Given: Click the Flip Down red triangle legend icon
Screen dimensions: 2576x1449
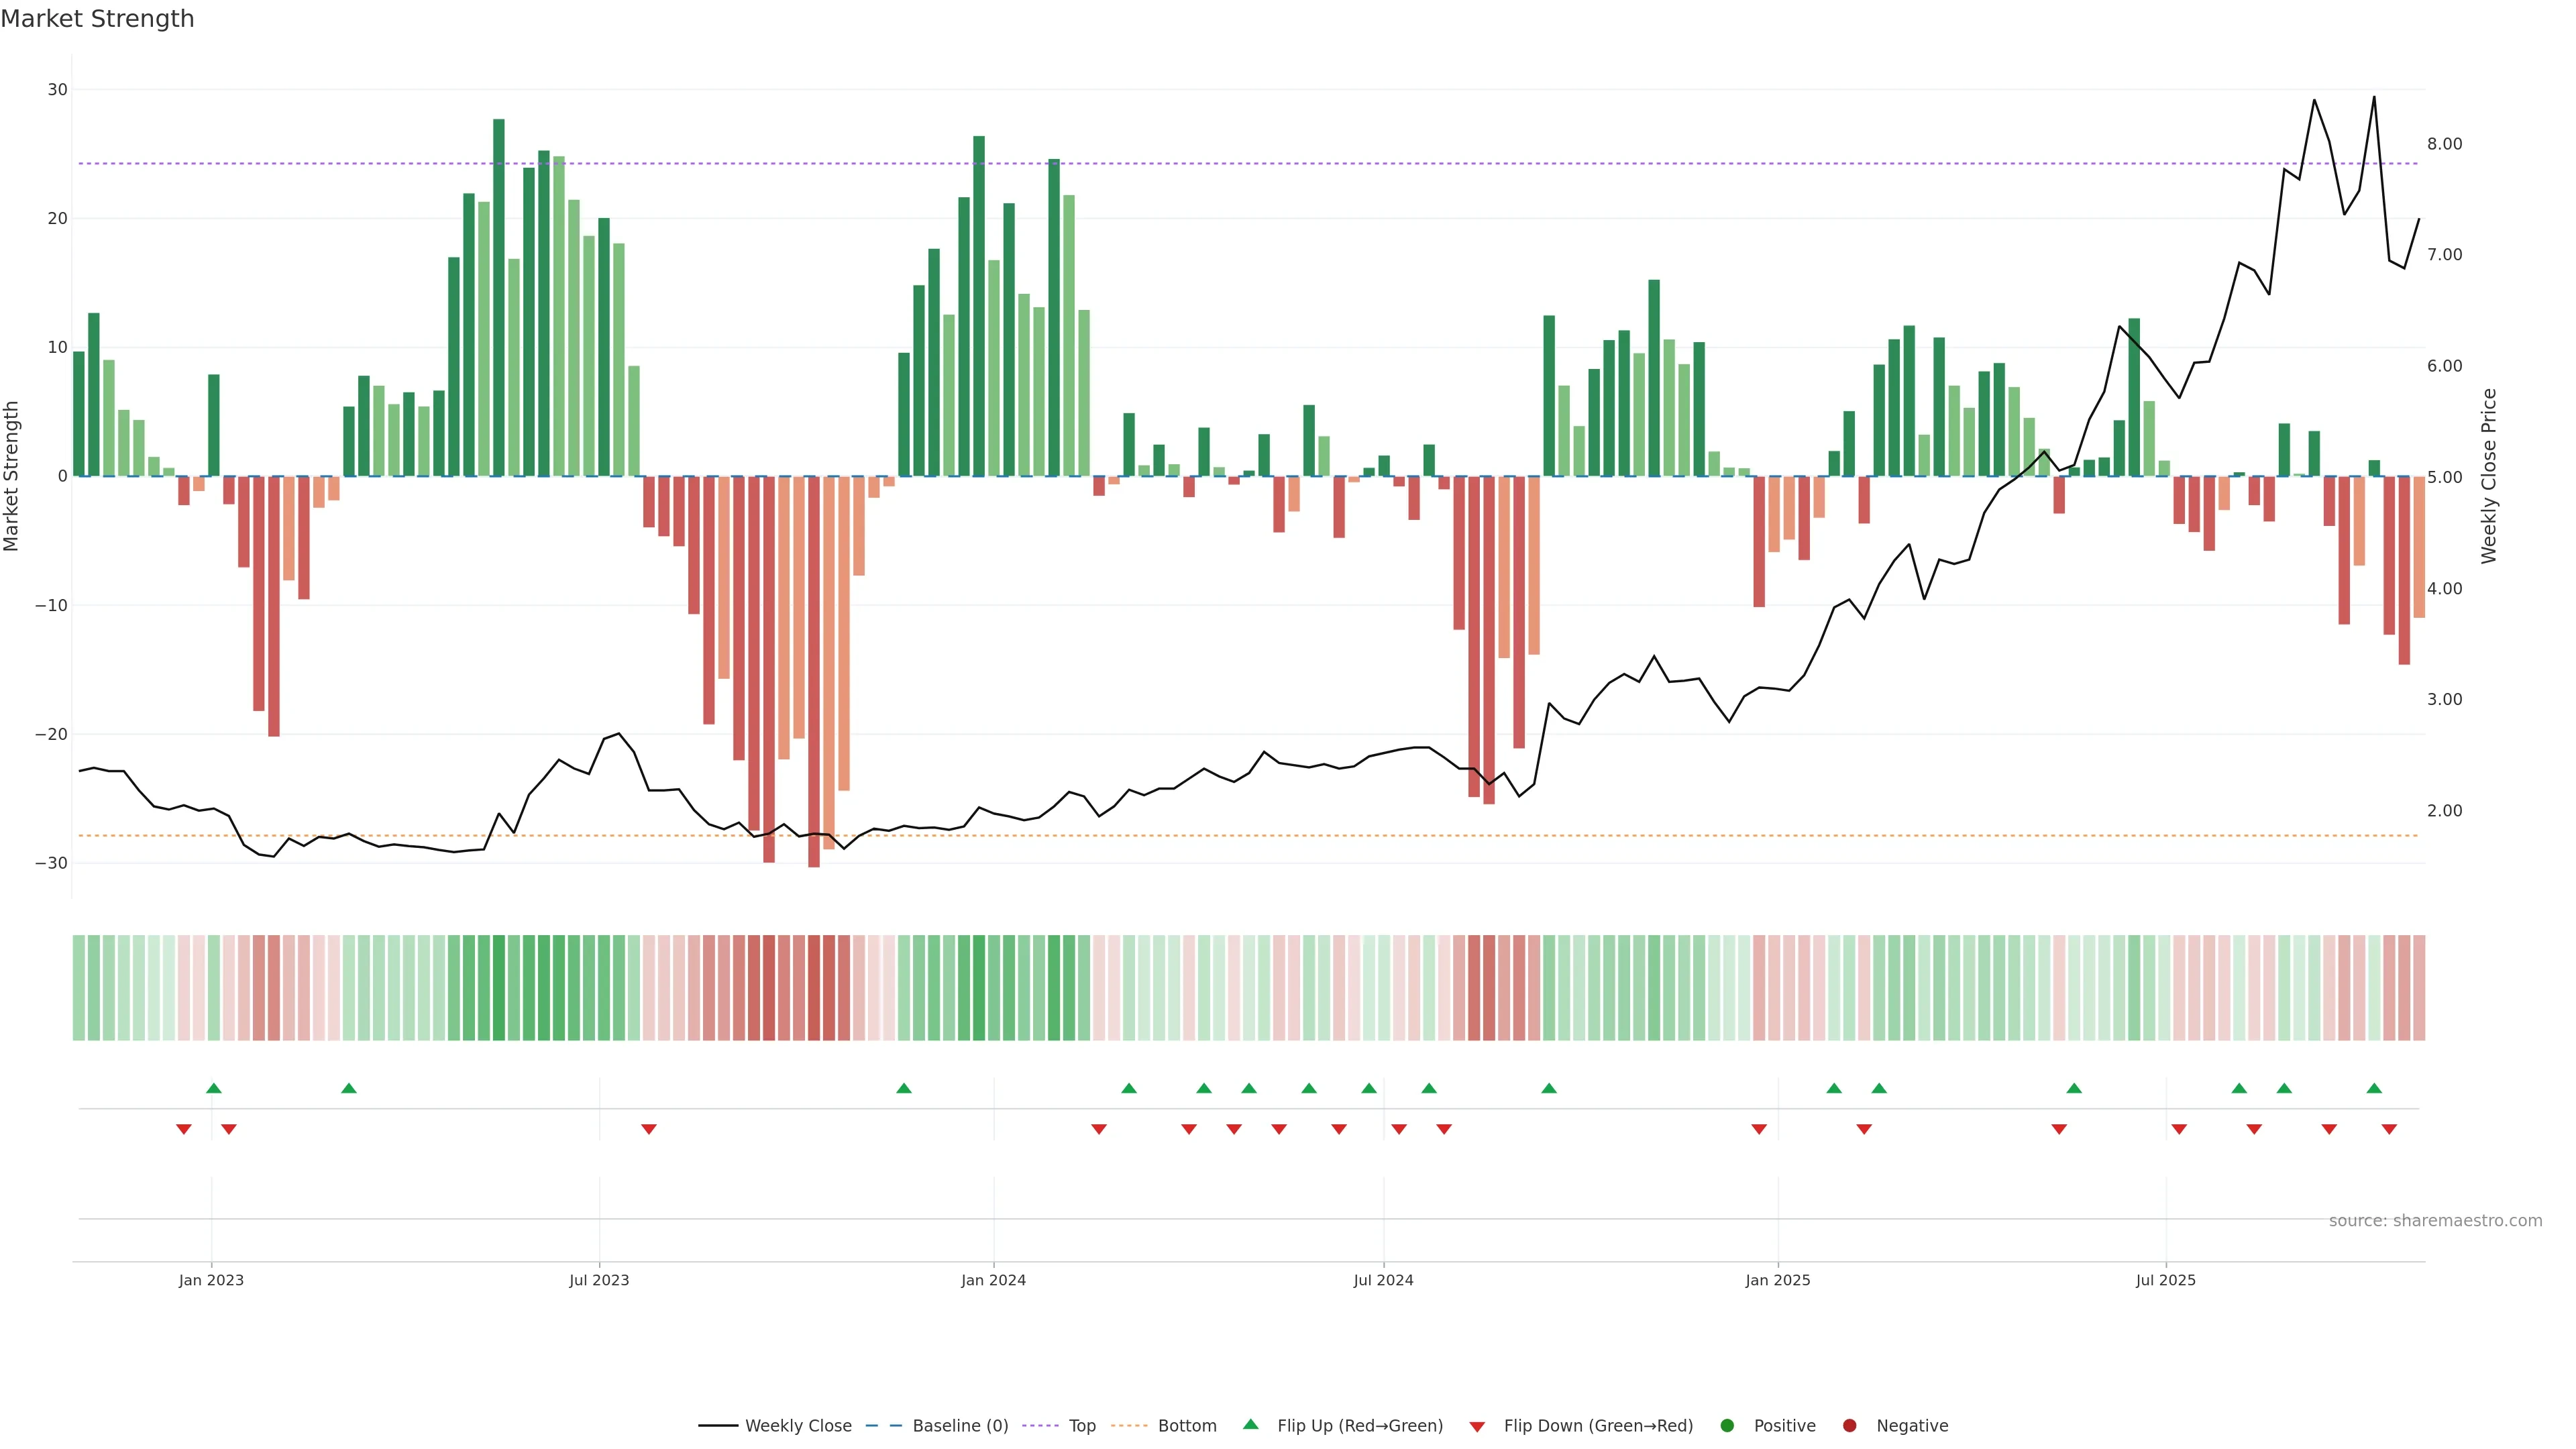Looking at the screenshot, I should click(x=1477, y=1427).
